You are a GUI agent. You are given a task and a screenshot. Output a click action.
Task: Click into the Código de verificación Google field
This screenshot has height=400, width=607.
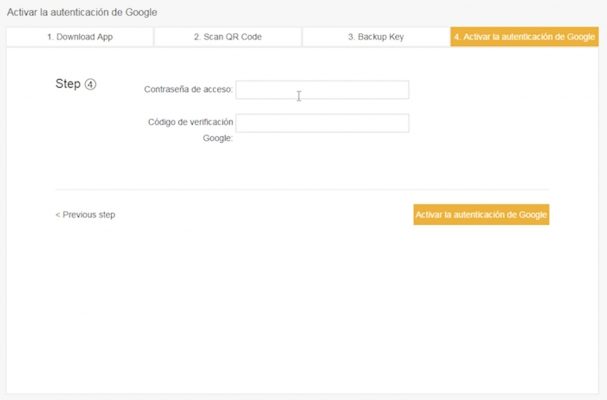(x=322, y=123)
